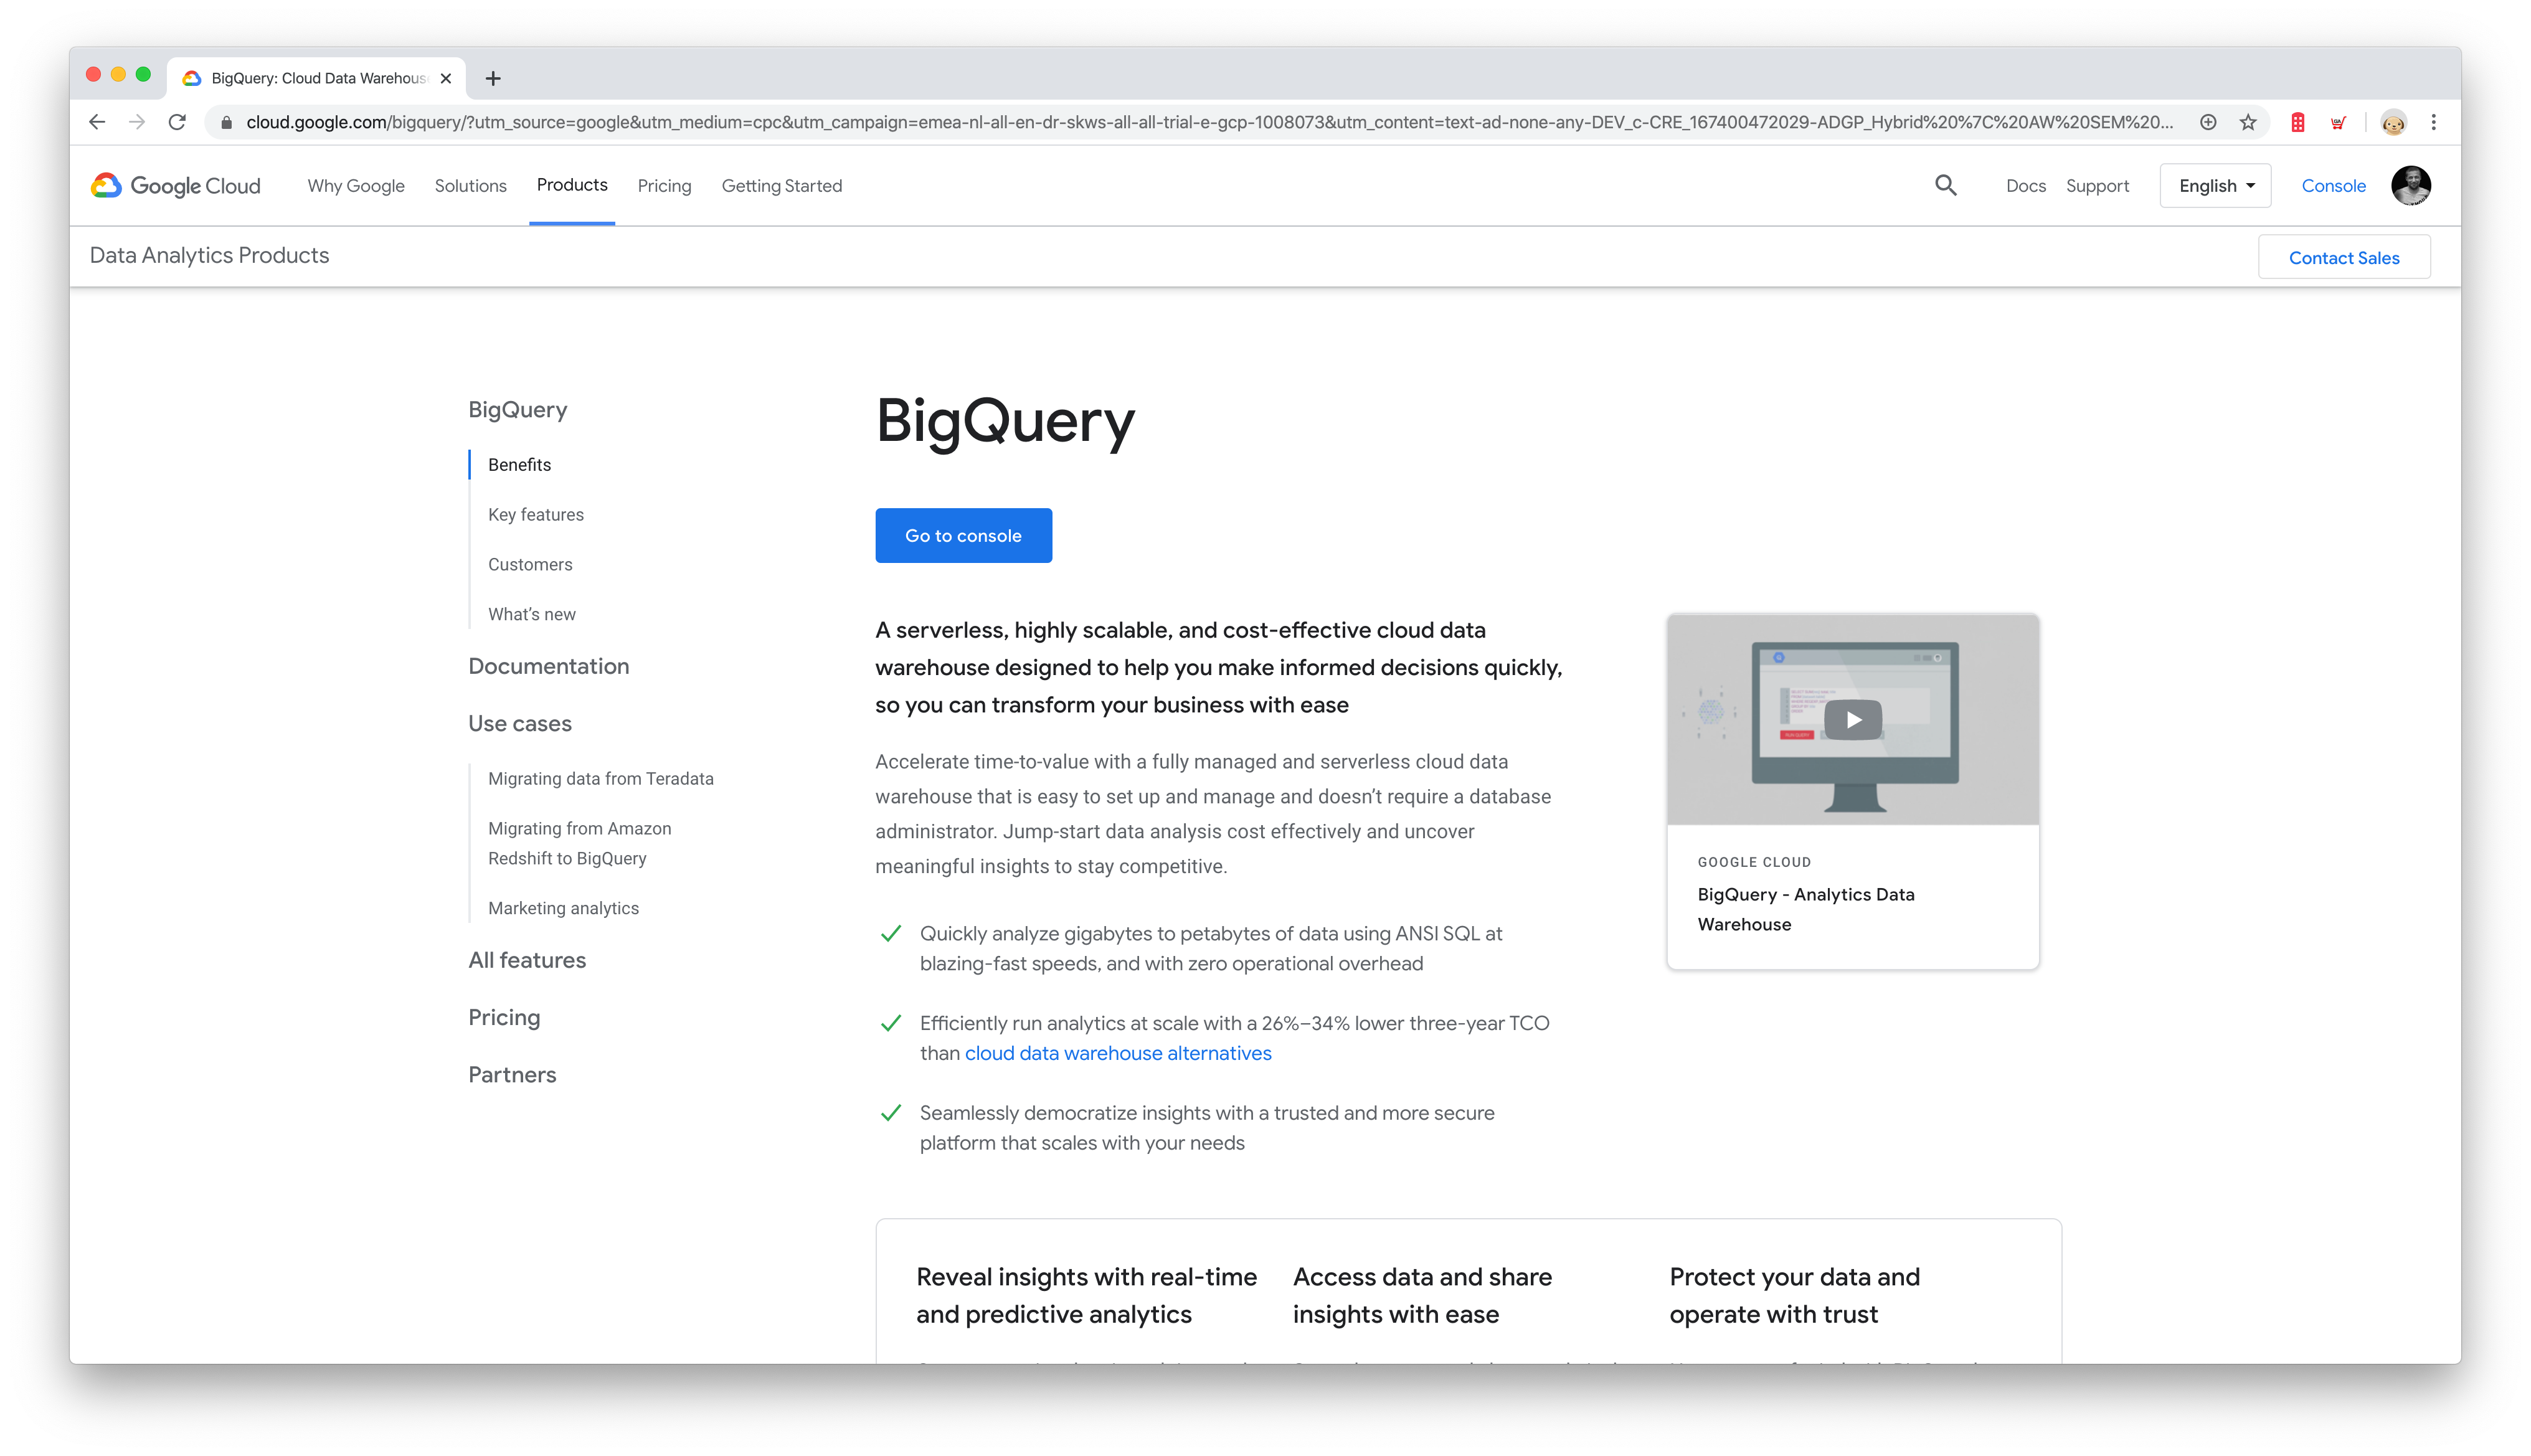Image resolution: width=2531 pixels, height=1456 pixels.
Task: Open the red cart browser extension
Action: 2338,122
